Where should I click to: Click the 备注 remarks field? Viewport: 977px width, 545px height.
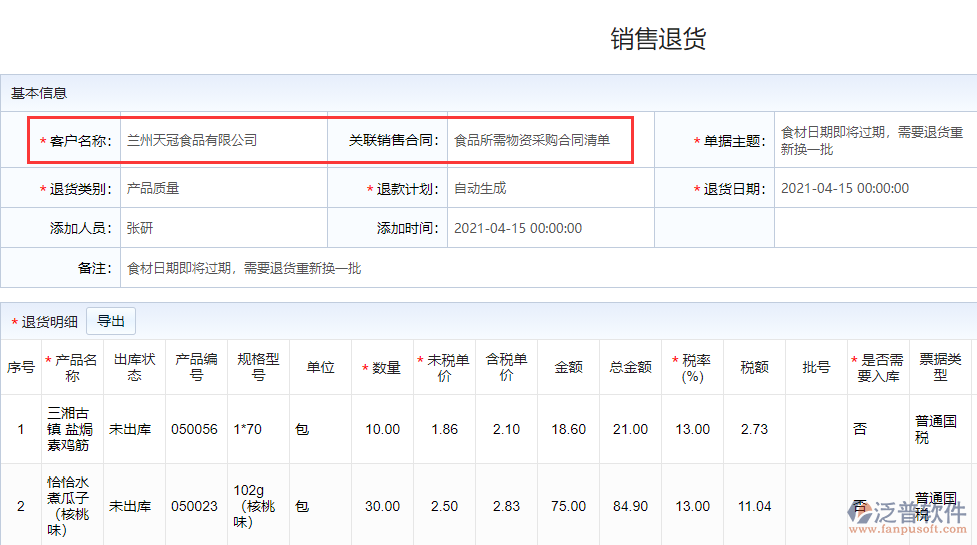[540, 268]
